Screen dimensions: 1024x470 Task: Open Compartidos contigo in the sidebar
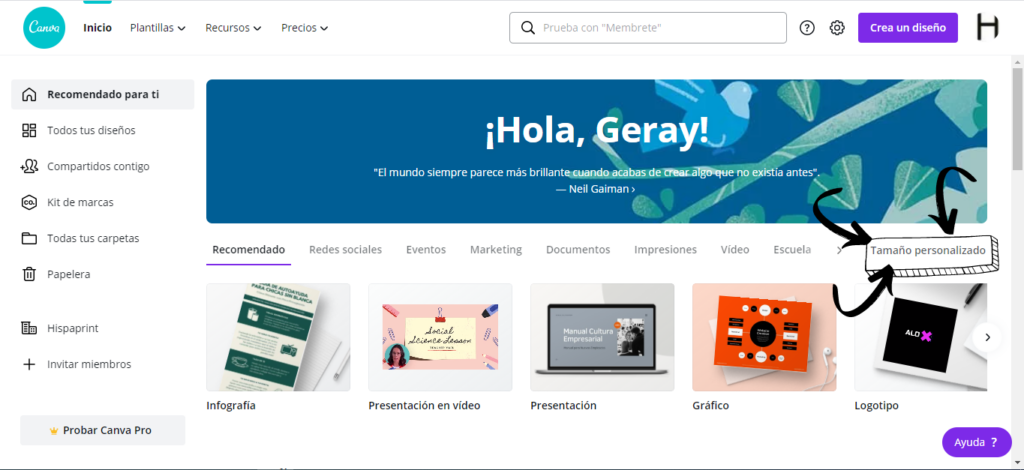click(x=103, y=166)
